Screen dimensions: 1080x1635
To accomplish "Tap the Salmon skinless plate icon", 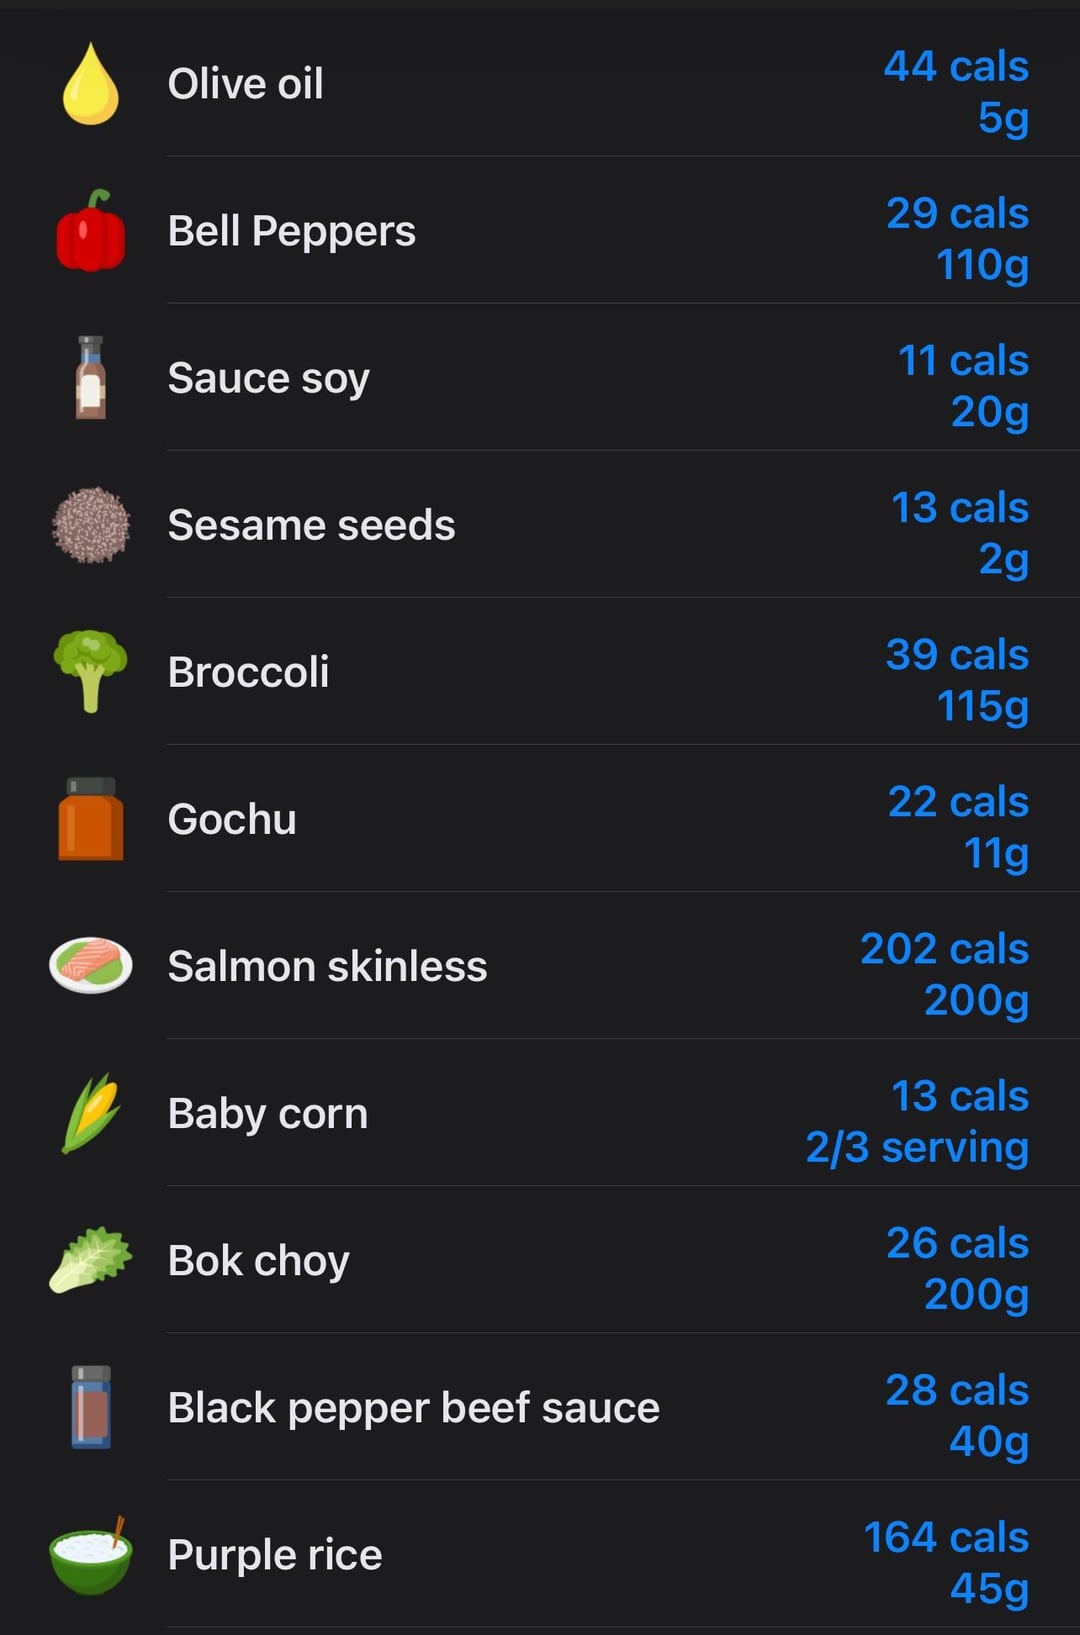I will tap(91, 965).
